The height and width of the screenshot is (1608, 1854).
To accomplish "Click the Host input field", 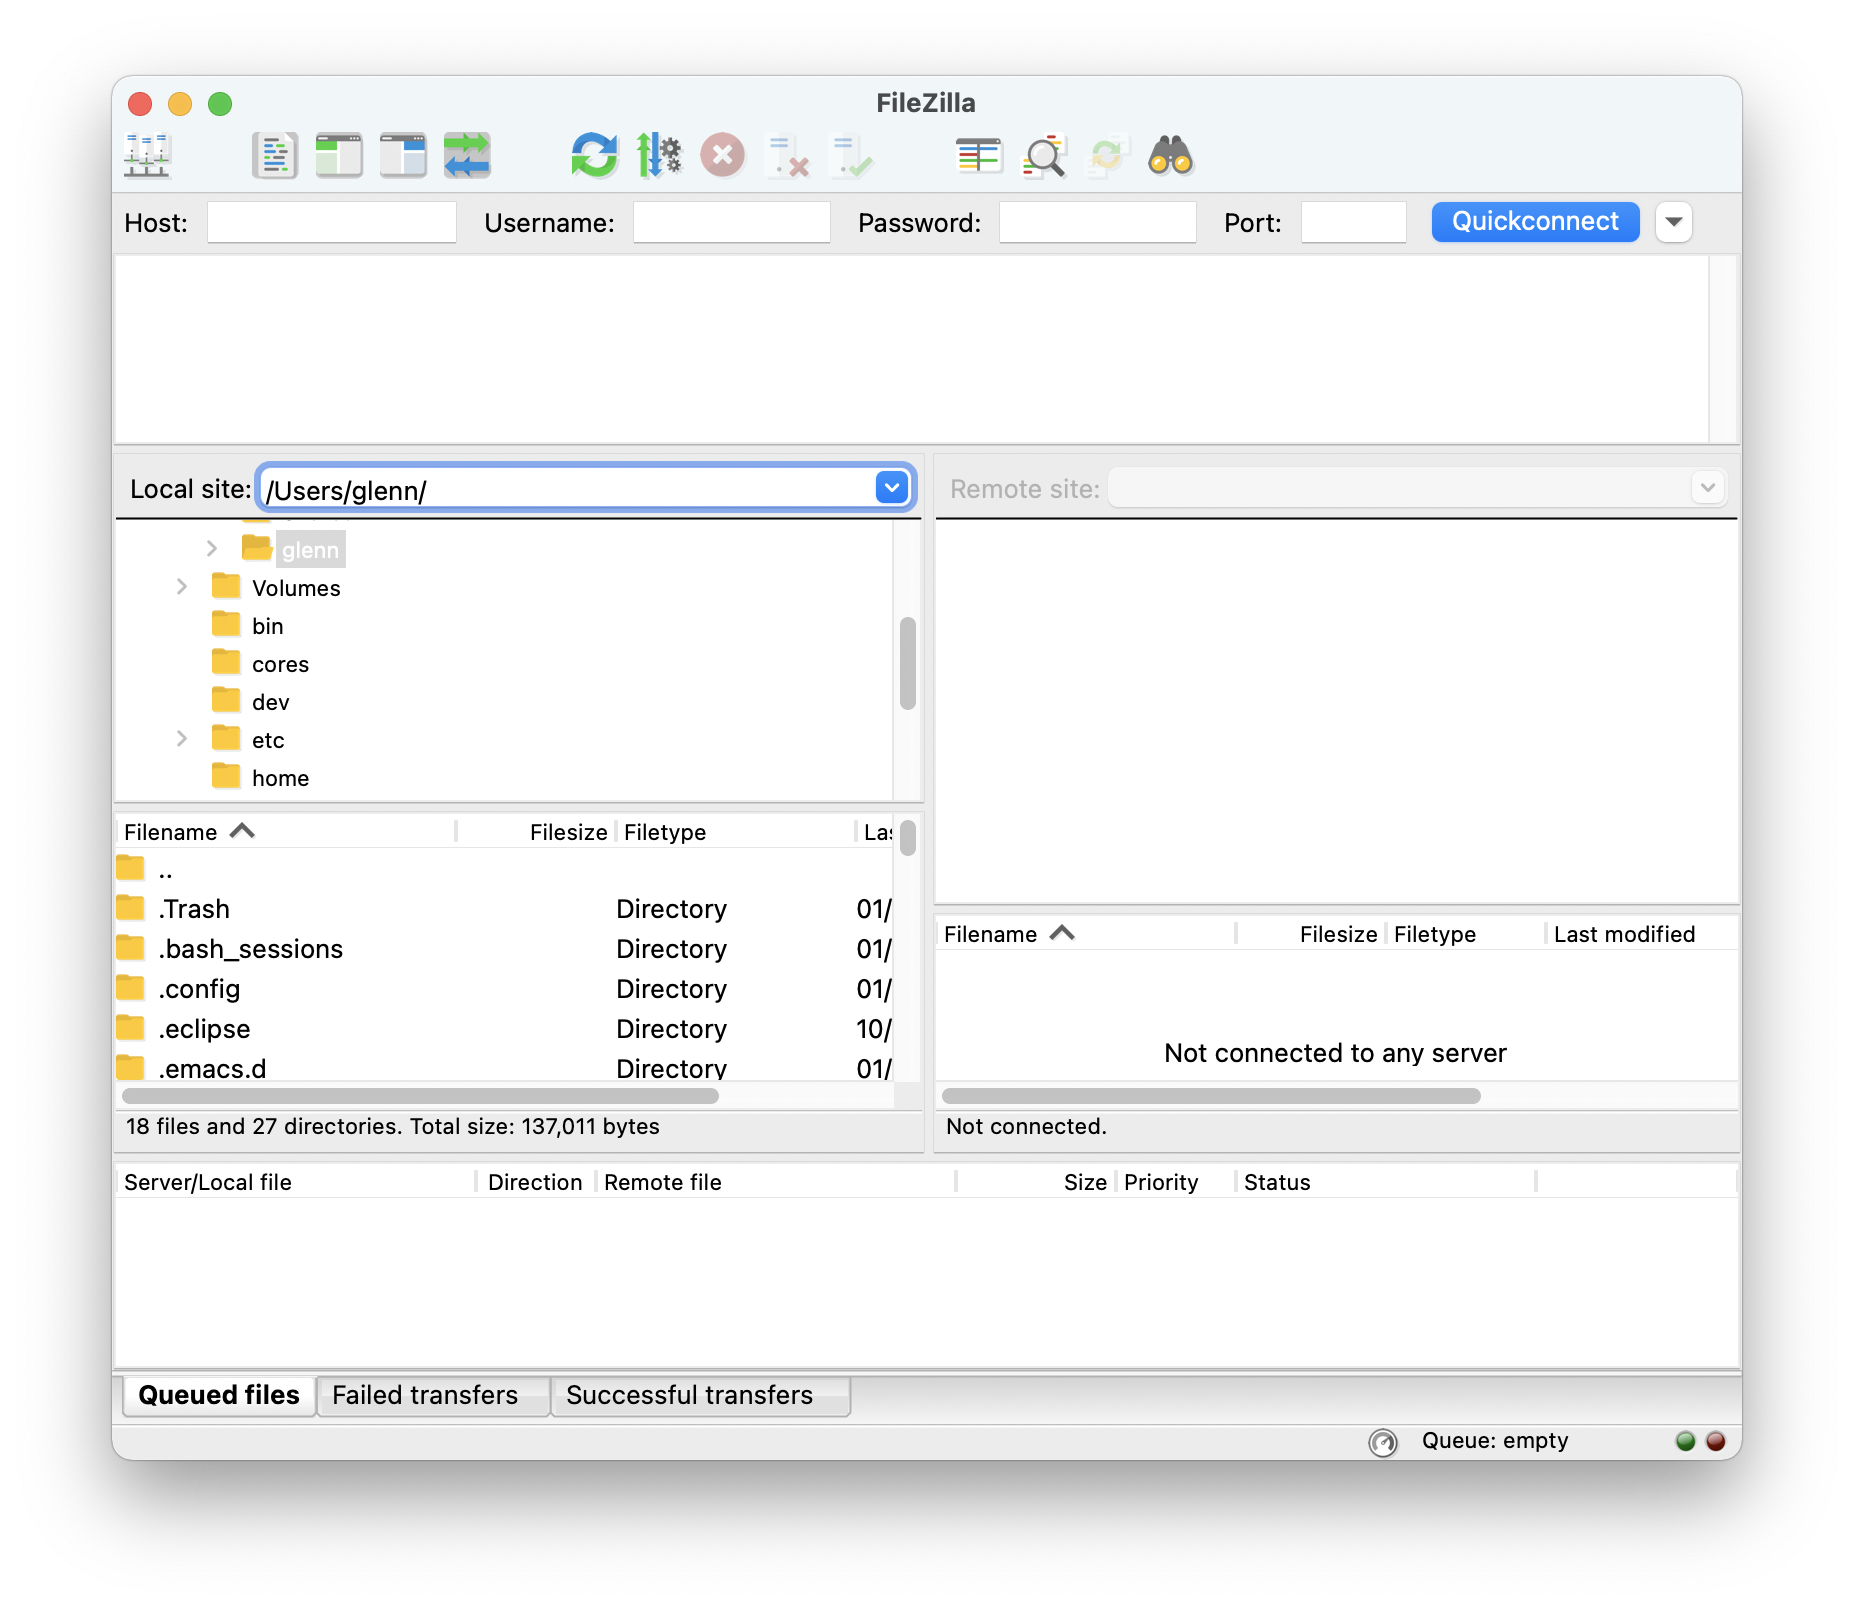I will click(x=332, y=222).
